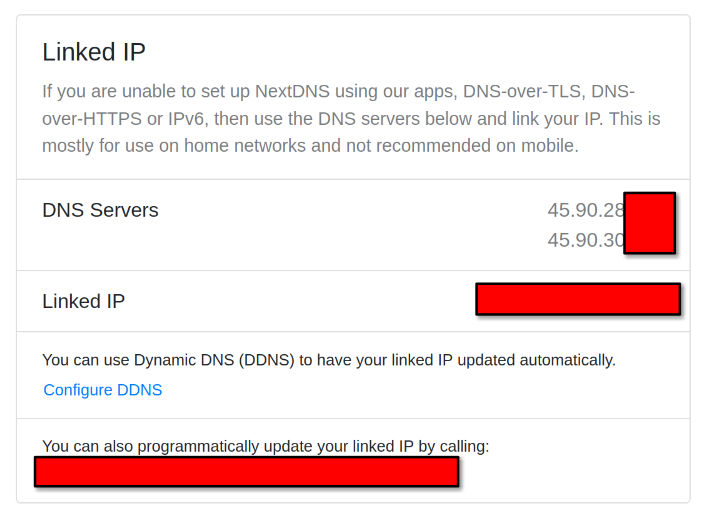Click the redacted Linked IP value
This screenshot has width=726, height=523.
[x=578, y=299]
